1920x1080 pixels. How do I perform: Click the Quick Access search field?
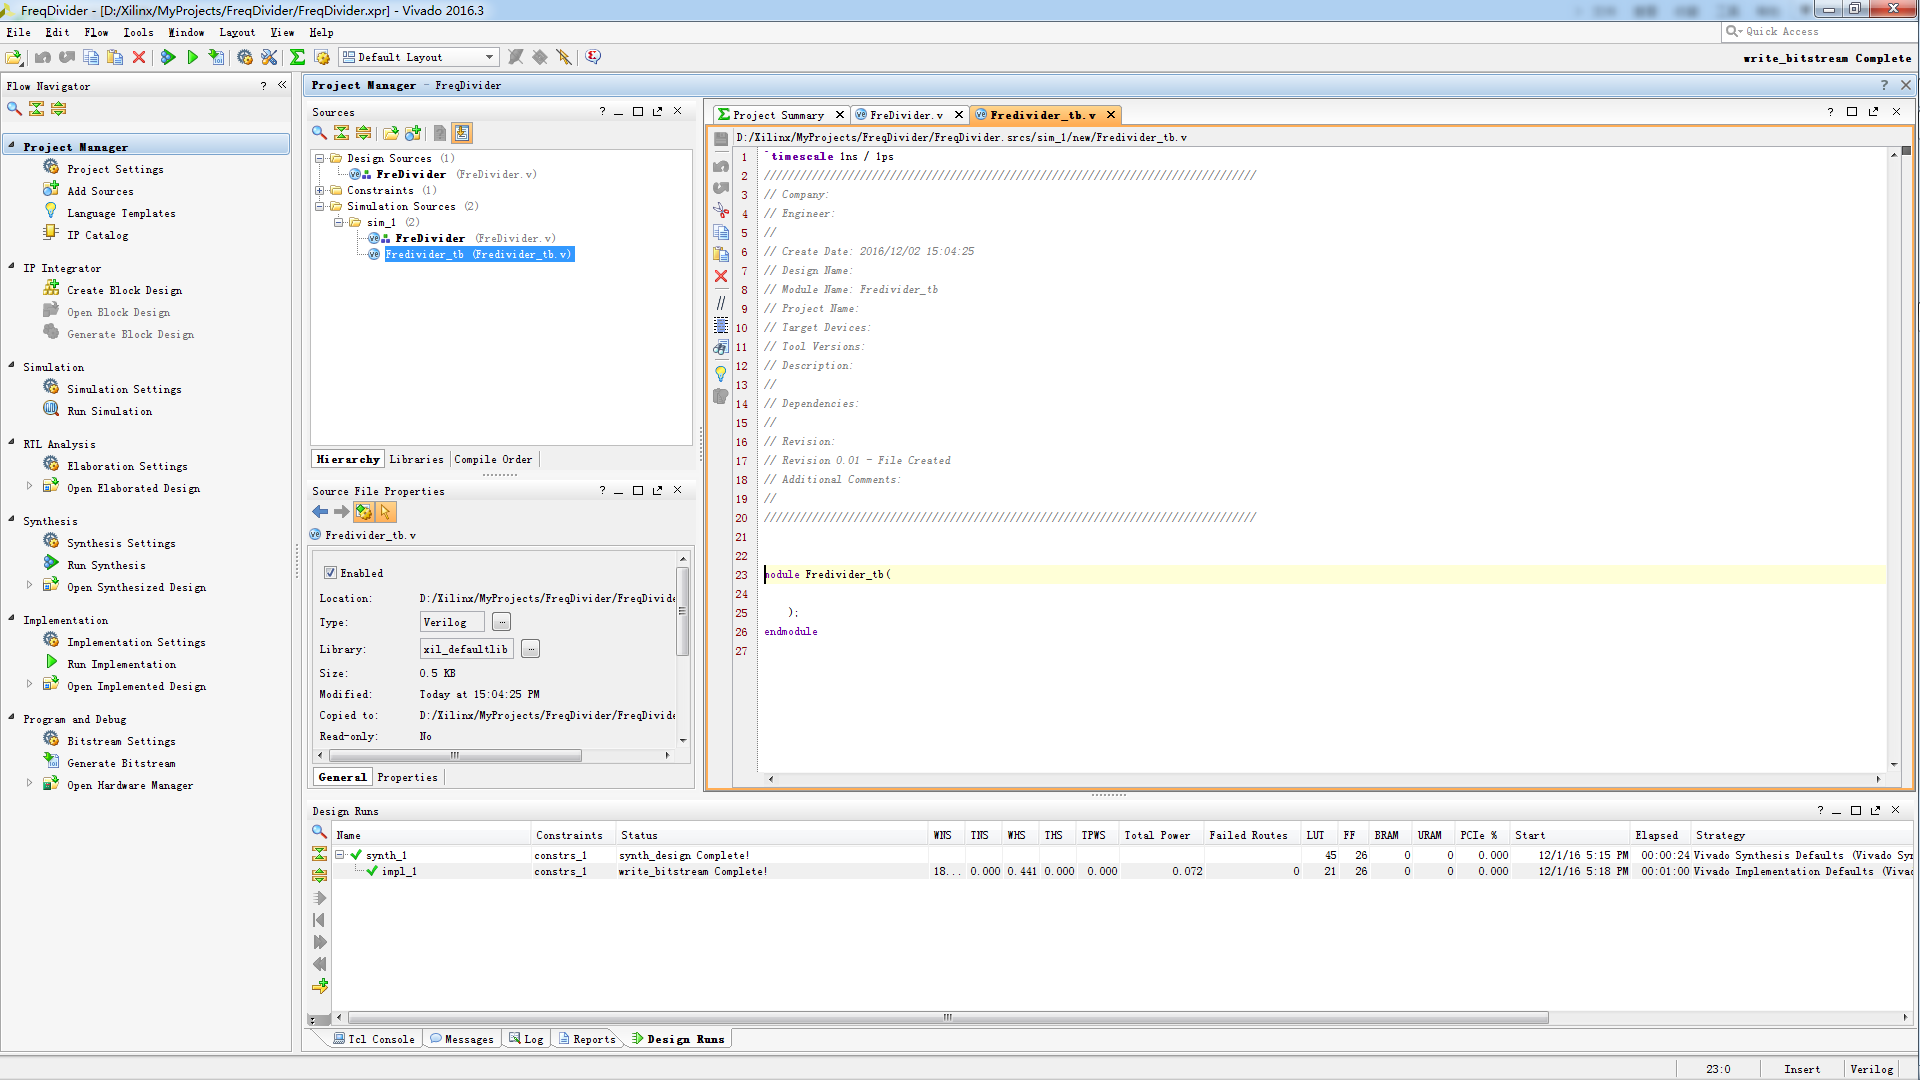[1820, 32]
